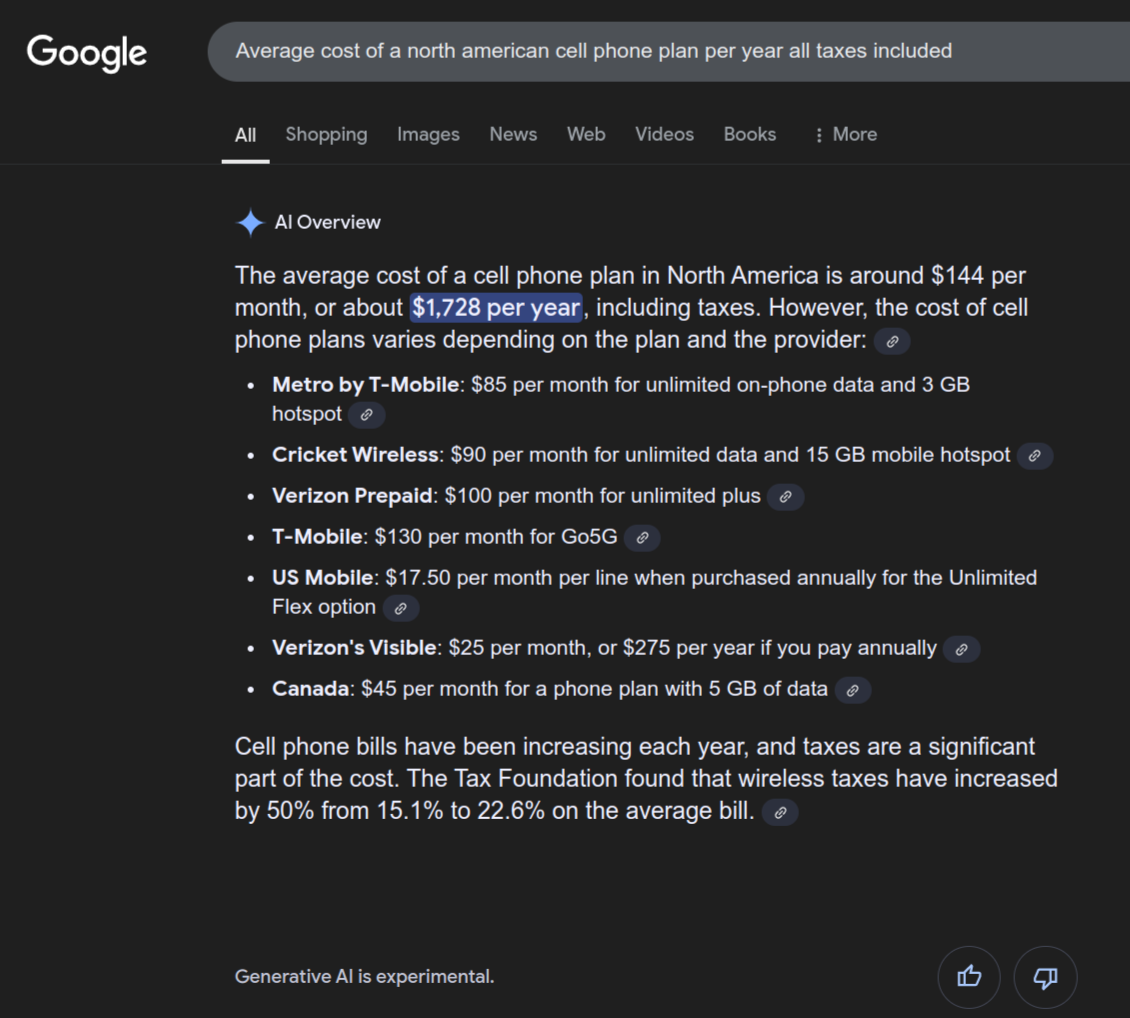Open source link beside Canada entry
This screenshot has height=1018, width=1130.
click(852, 690)
